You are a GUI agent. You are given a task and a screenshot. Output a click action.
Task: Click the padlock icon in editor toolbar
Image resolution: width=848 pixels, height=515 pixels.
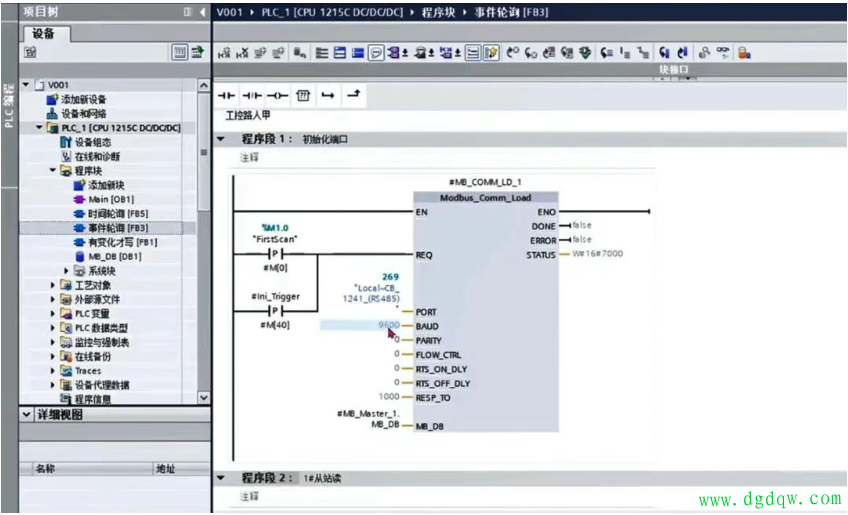[x=744, y=53]
